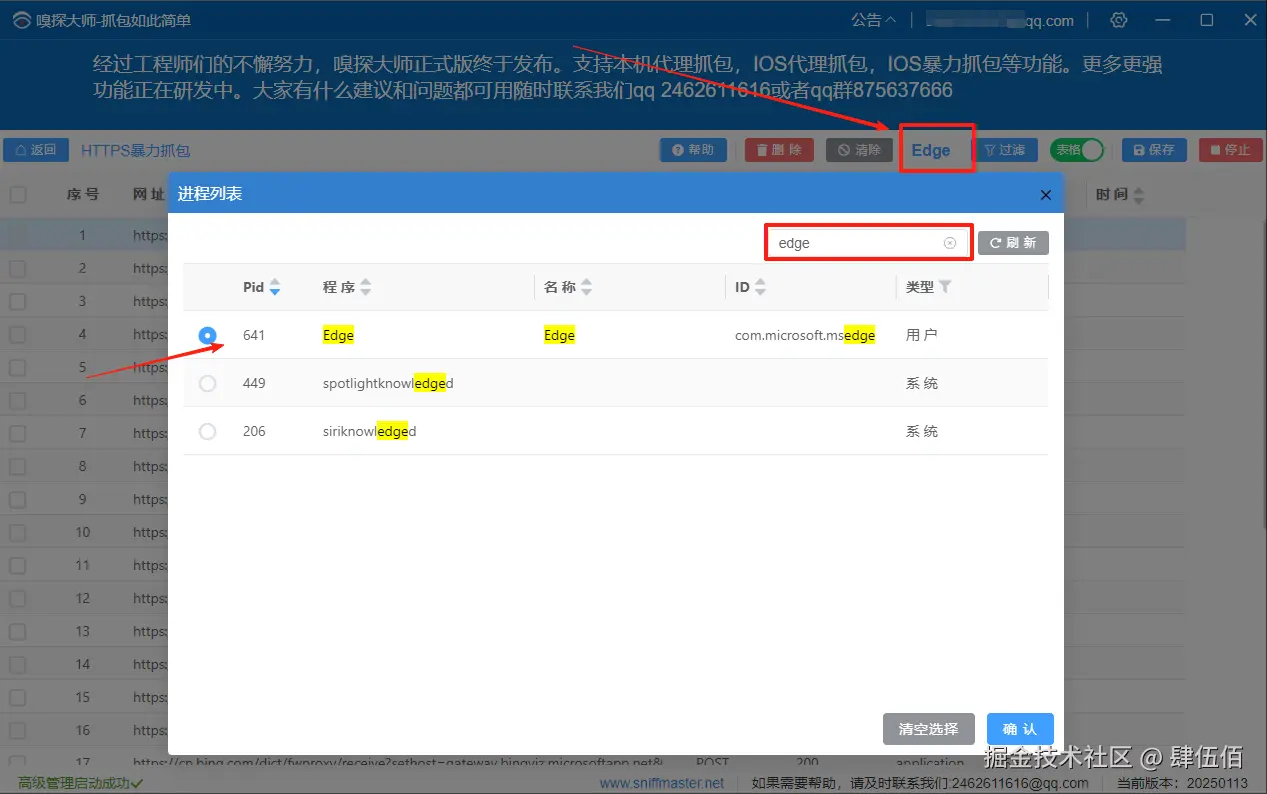Viewport: 1267px width, 794px height.
Task: Open the 类型 column filter icon
Action: (945, 287)
